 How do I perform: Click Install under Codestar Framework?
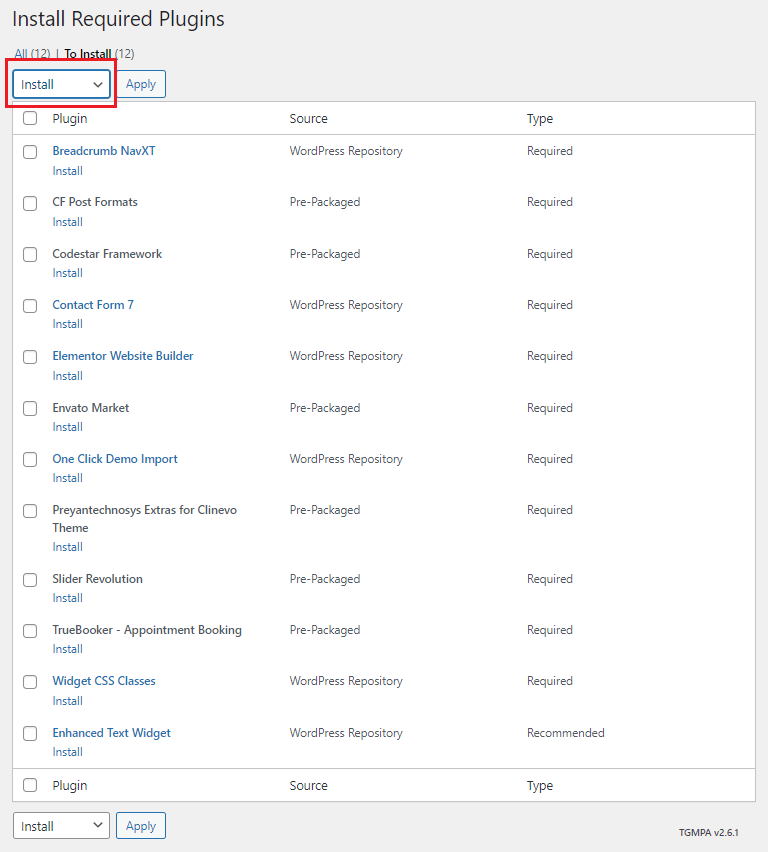(67, 273)
